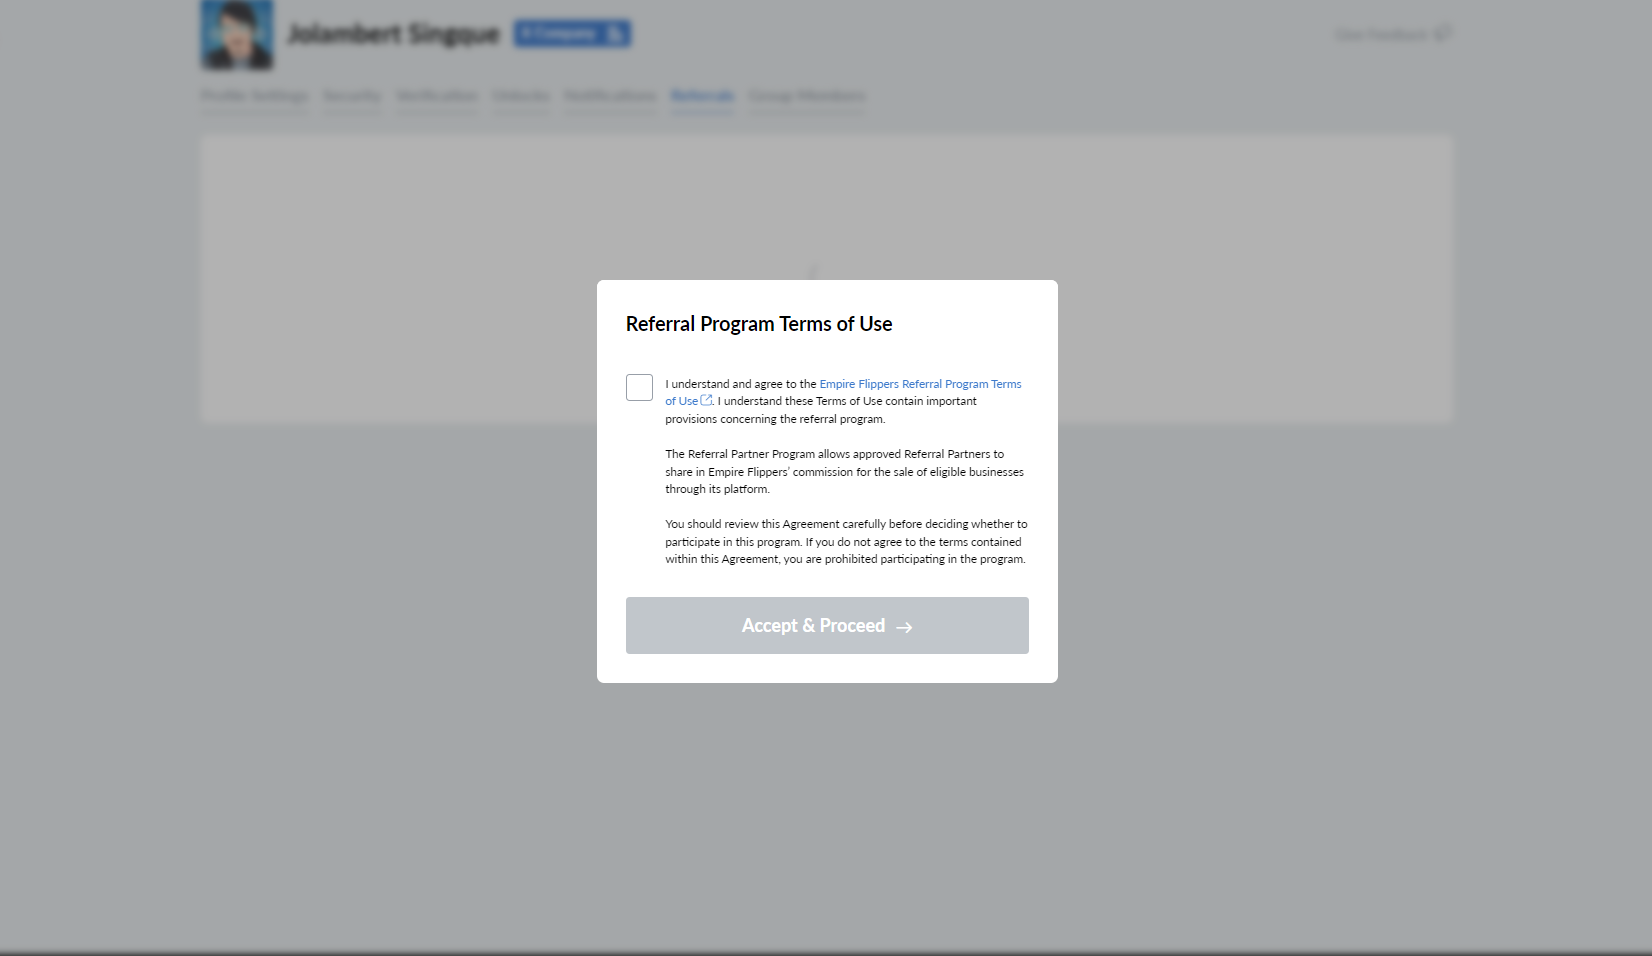Image resolution: width=1652 pixels, height=956 pixels.
Task: Click the blurred Referrals tab
Action: 702,96
